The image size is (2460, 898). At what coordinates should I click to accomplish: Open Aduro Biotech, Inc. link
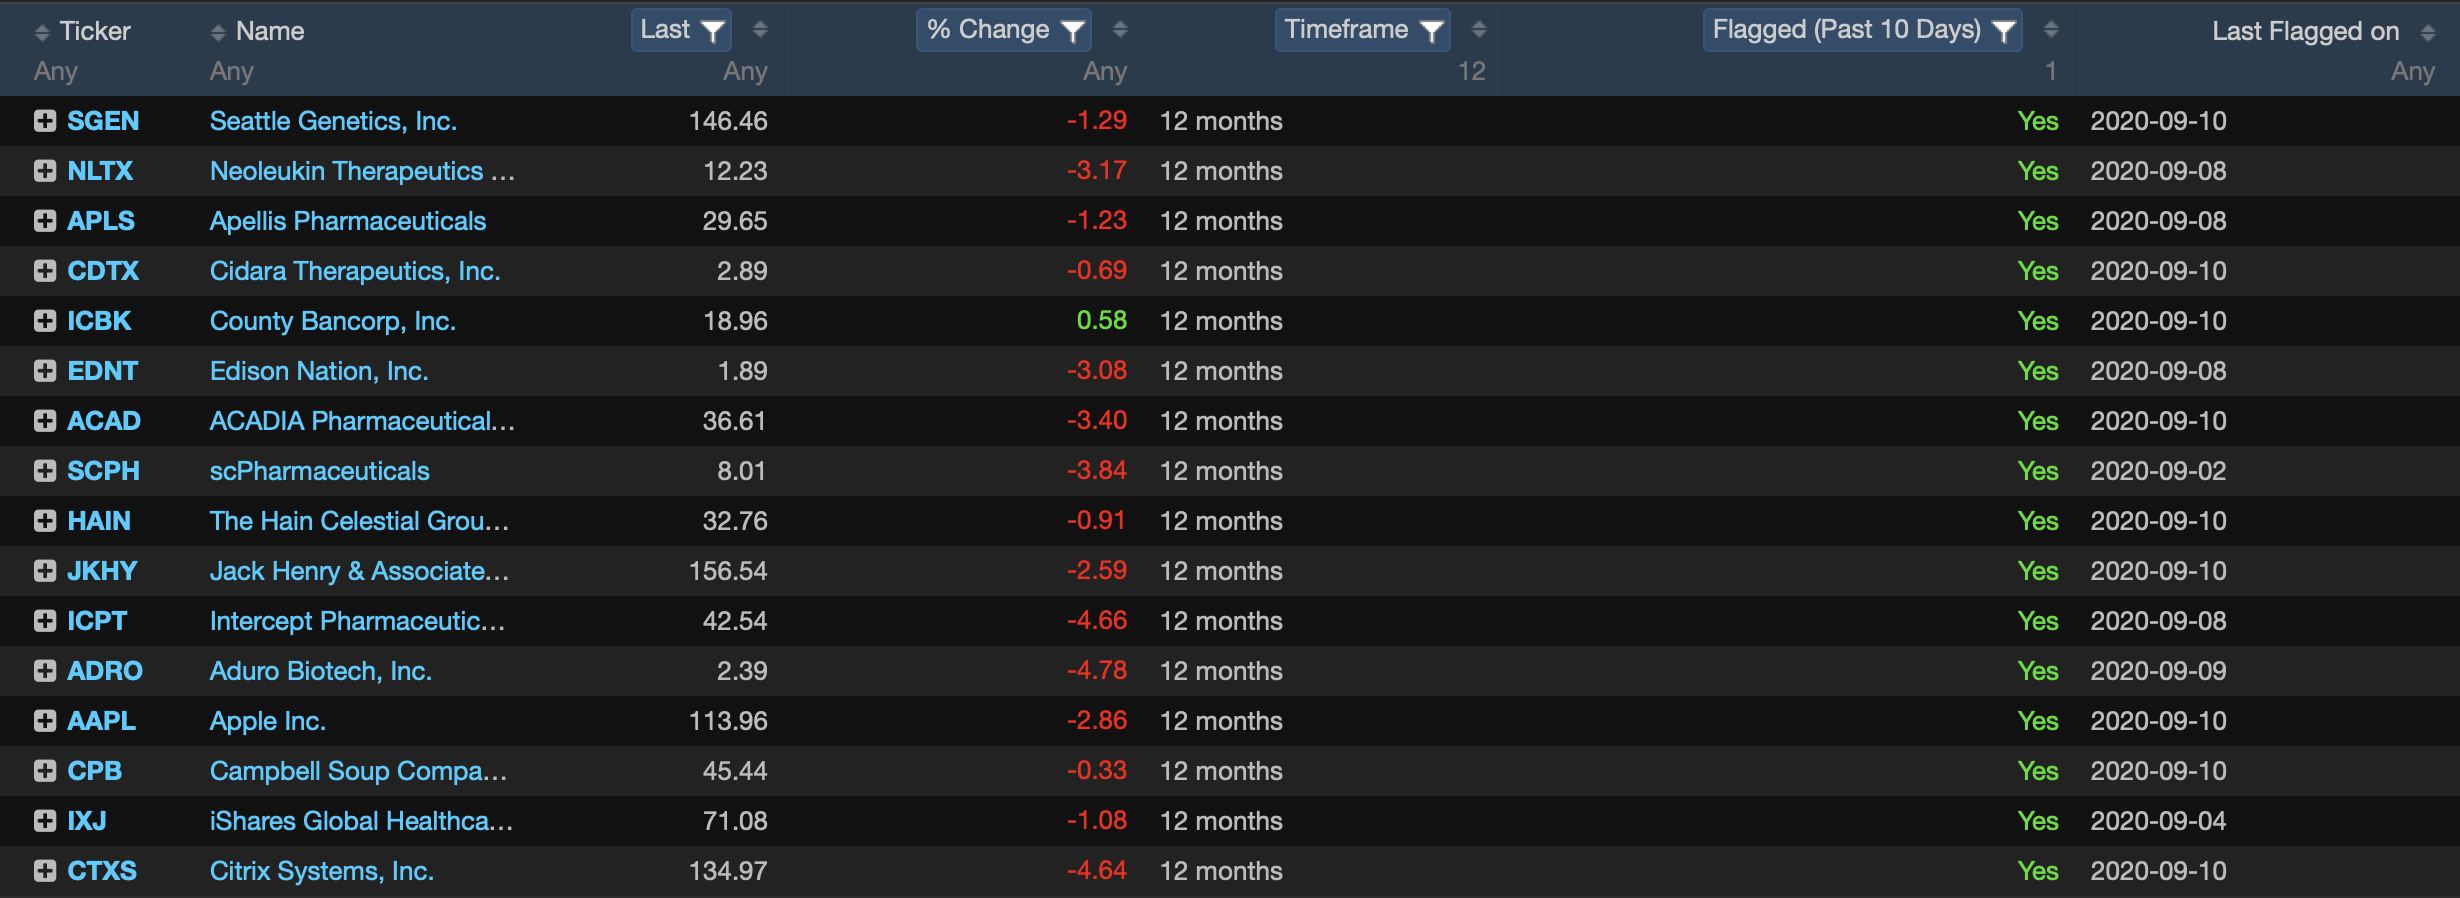click(x=321, y=671)
